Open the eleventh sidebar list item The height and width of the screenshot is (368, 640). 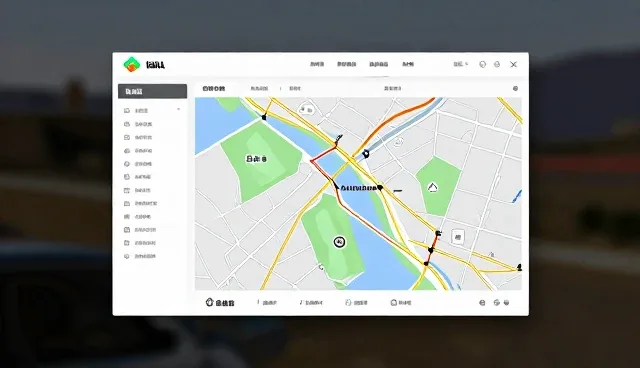tap(140, 243)
